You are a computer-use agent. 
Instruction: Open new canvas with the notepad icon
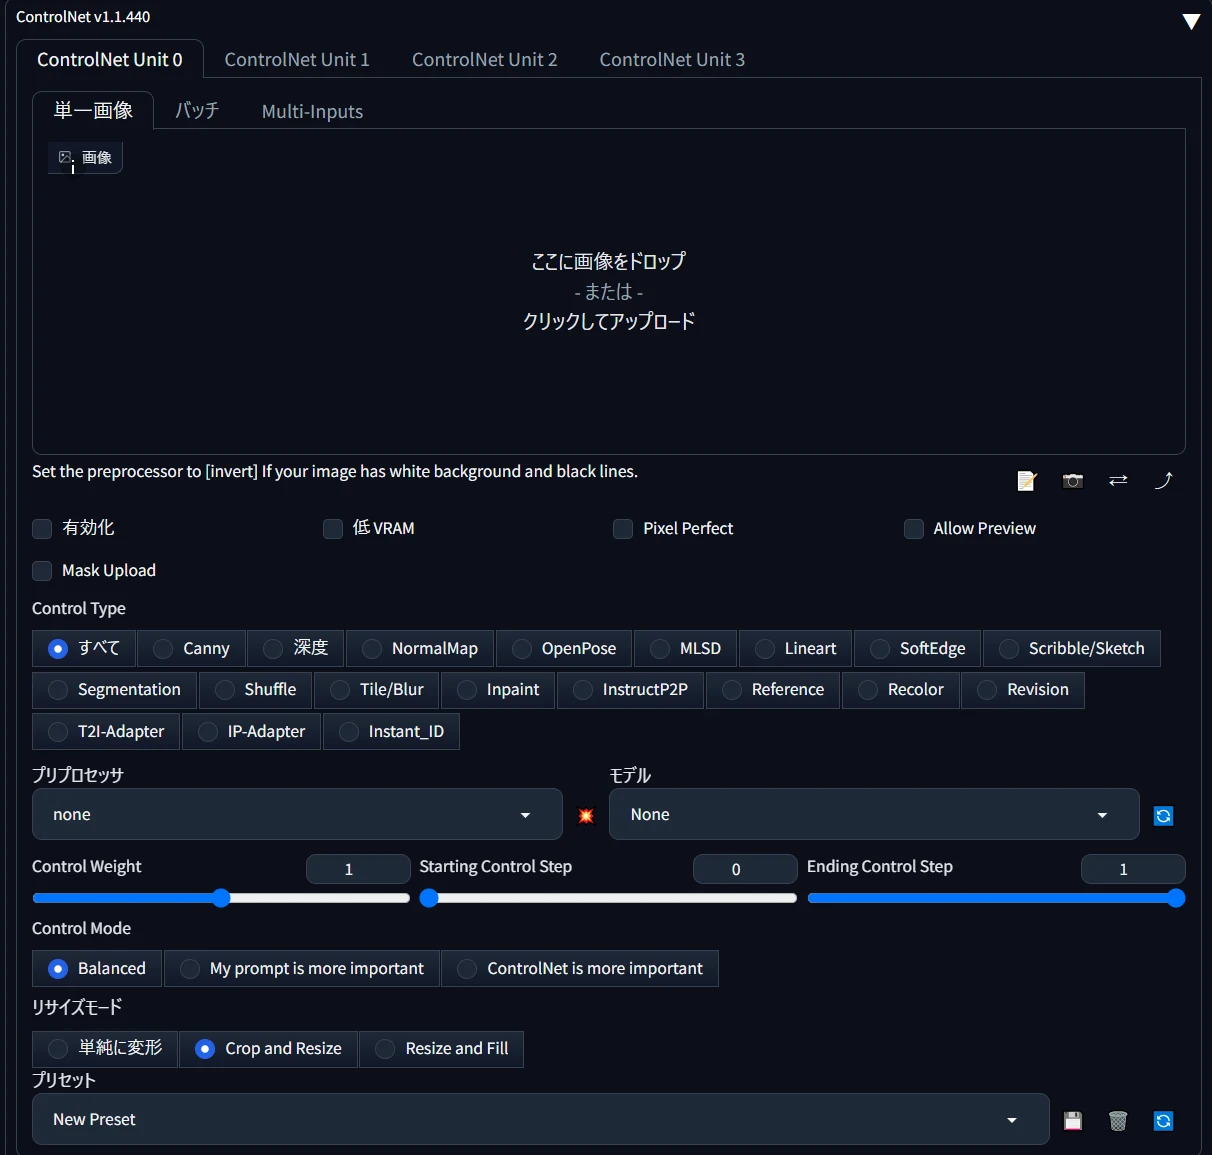click(x=1027, y=481)
